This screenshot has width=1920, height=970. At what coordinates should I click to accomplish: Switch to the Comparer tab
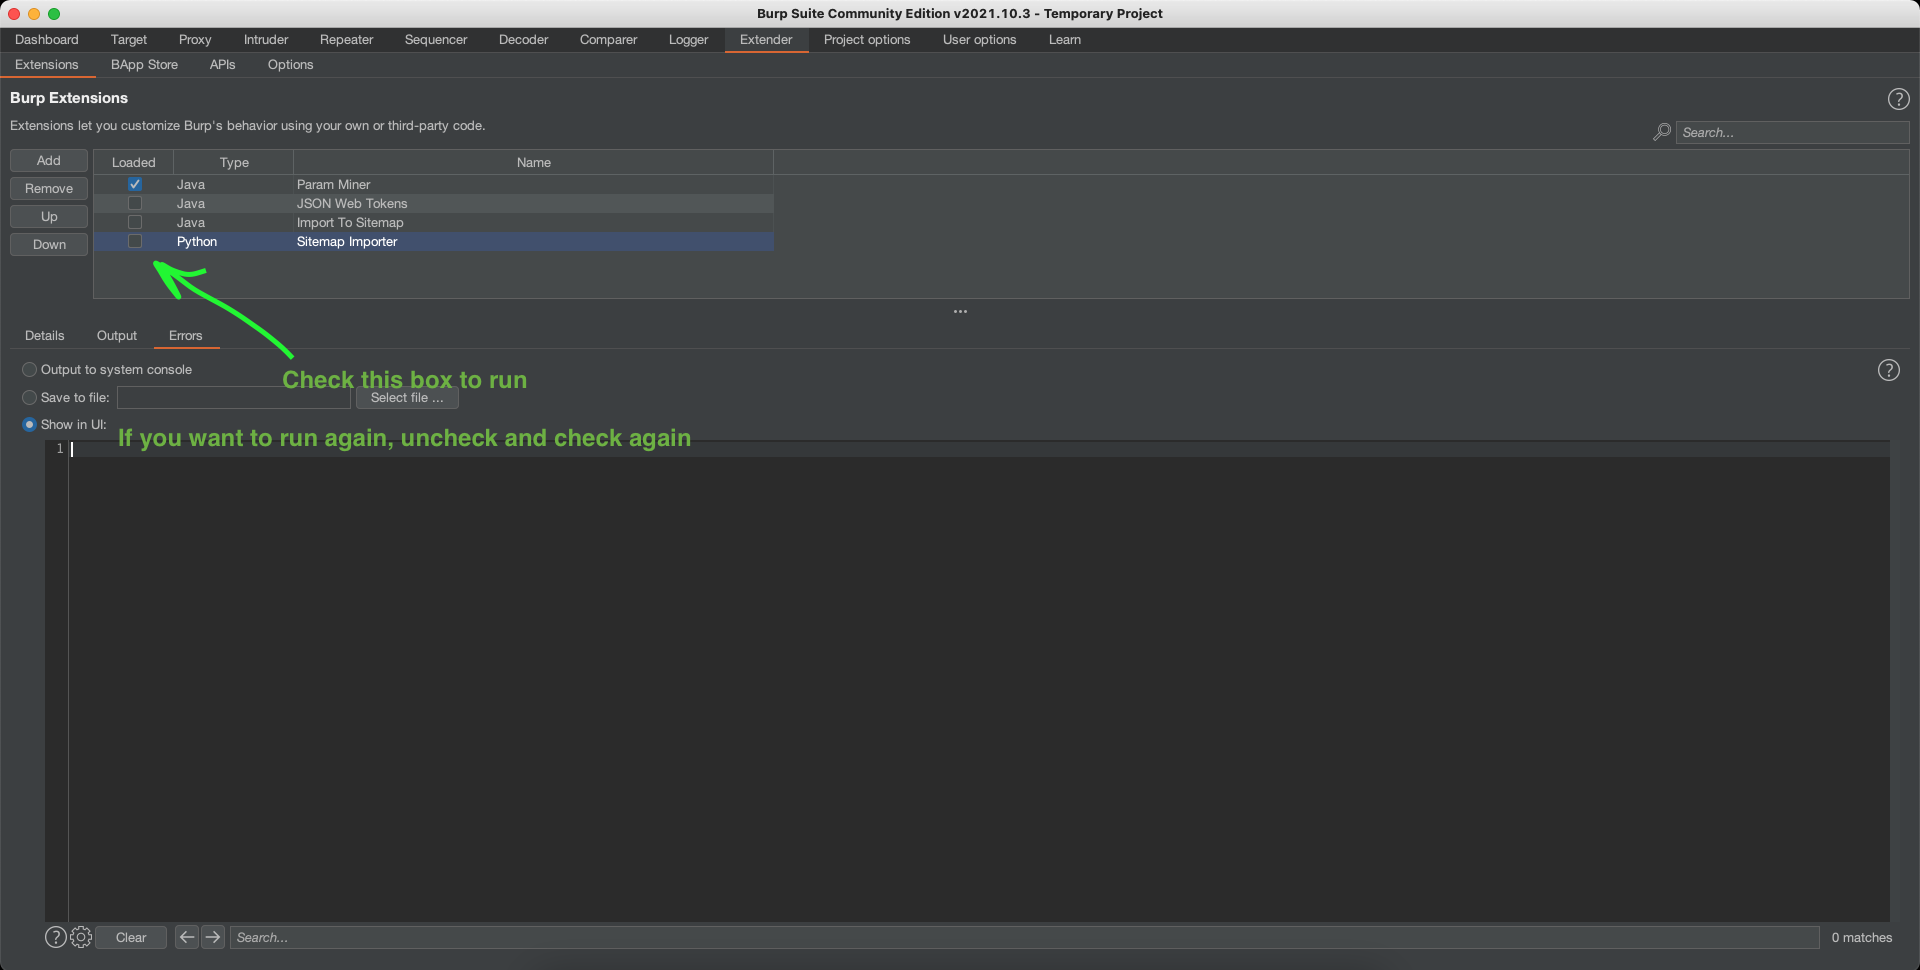coord(609,40)
